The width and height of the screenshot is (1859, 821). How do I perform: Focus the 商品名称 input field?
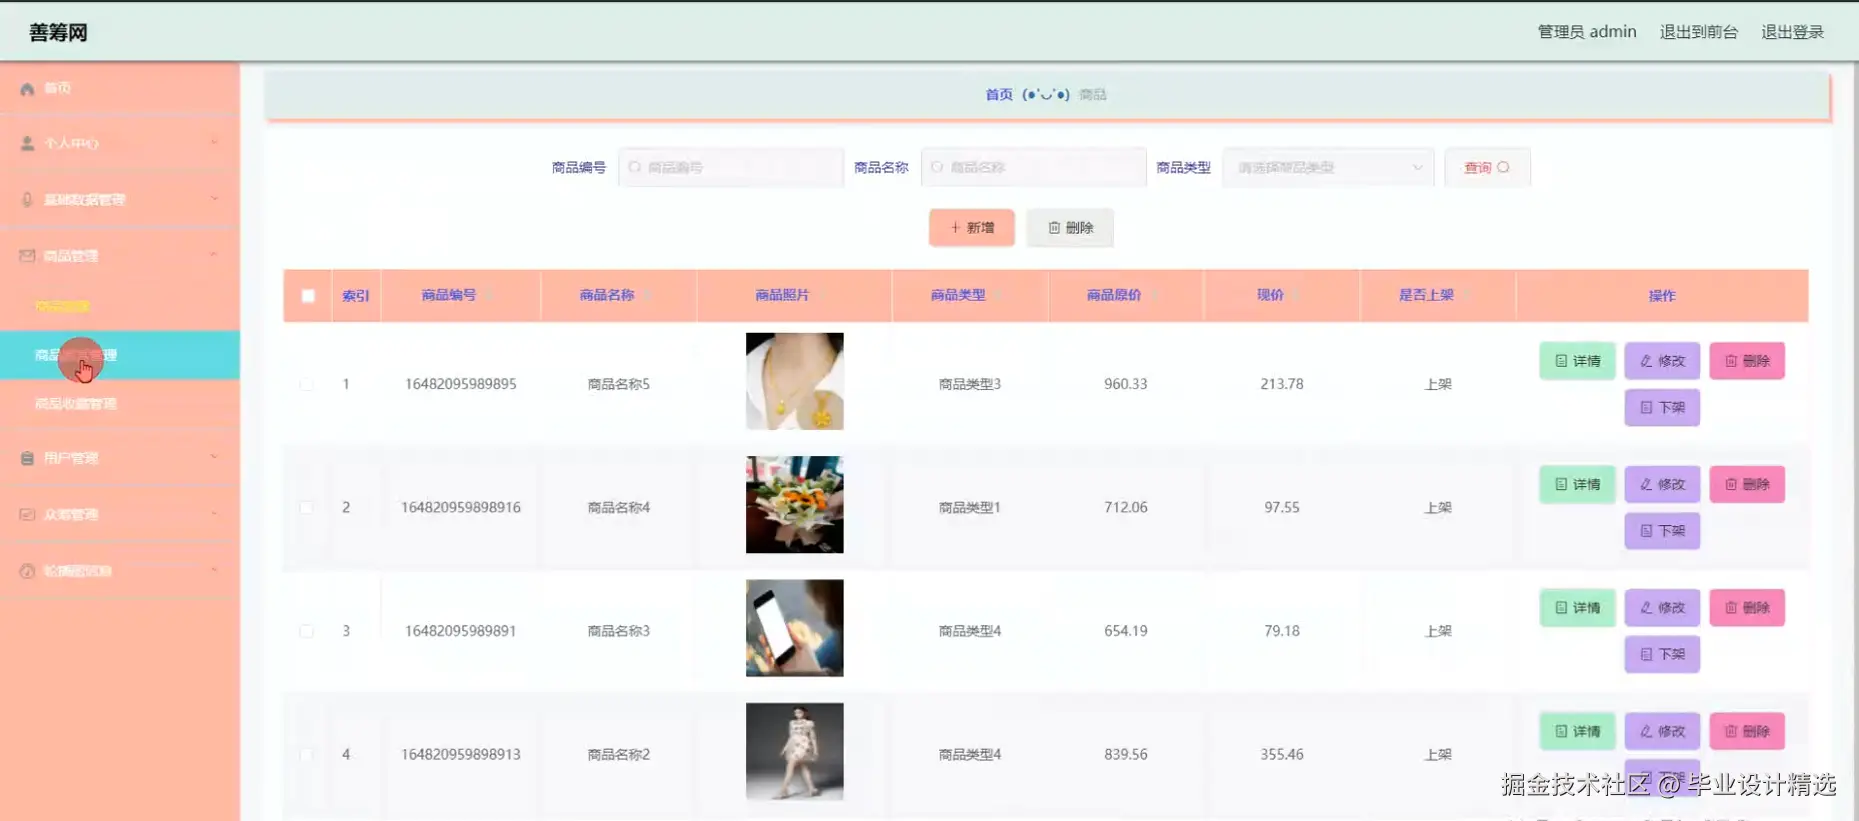(1033, 168)
